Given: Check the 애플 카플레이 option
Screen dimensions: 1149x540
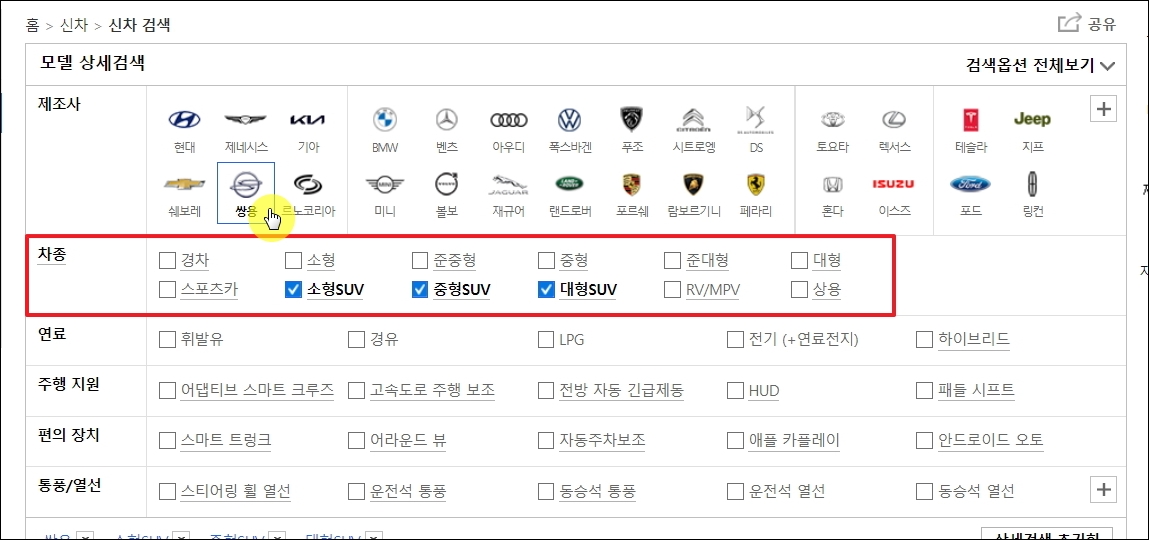Looking at the screenshot, I should [x=736, y=440].
